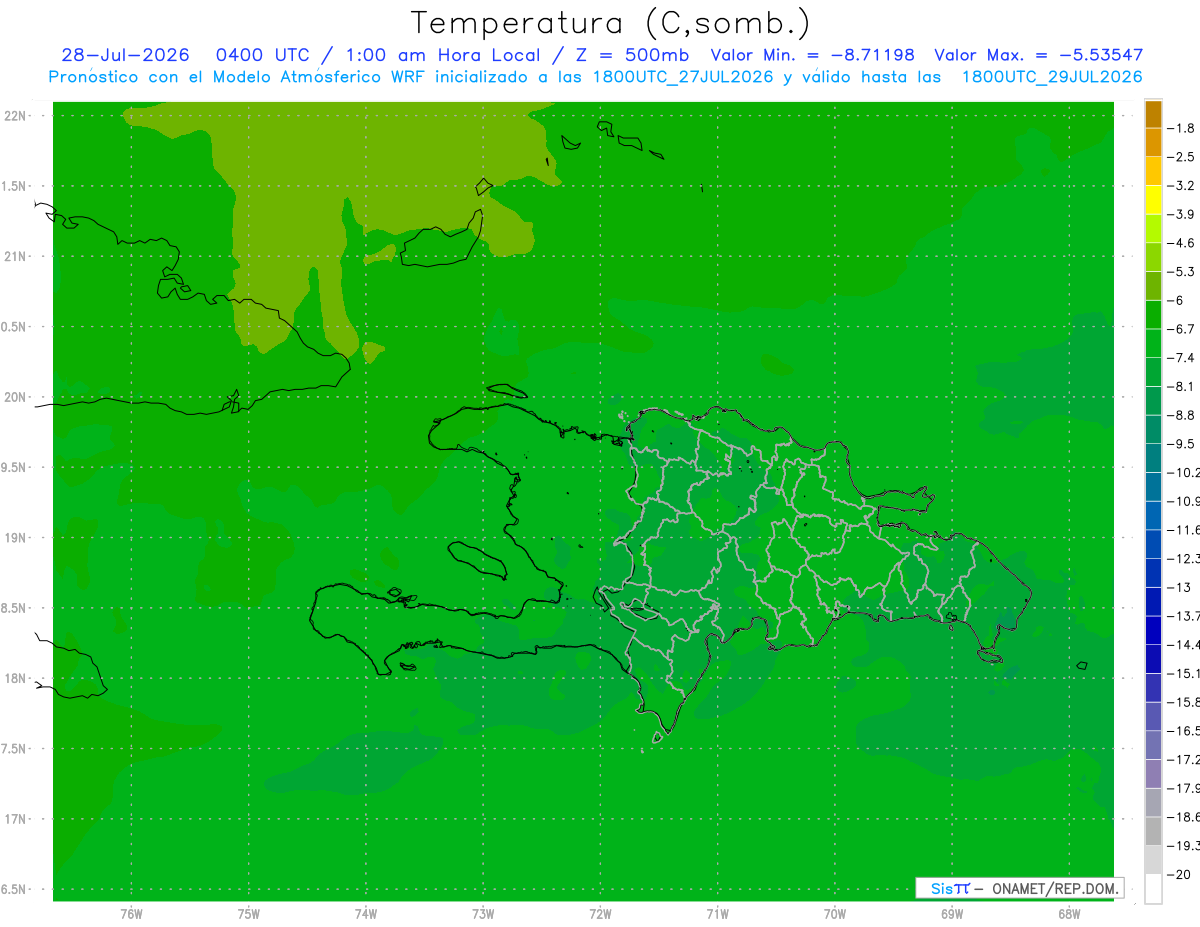The image size is (1200, 927).
Task: Click the '-13' colorbar label
Action: [x=1181, y=587]
